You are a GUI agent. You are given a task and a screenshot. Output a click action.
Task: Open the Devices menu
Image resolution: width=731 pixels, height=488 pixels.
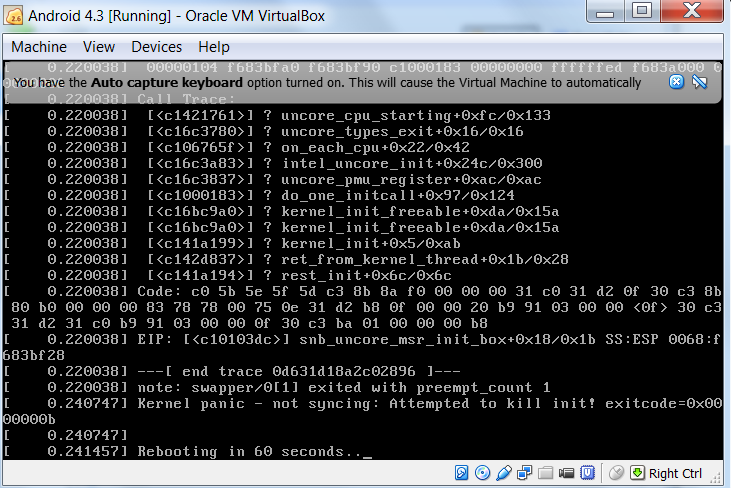pos(157,47)
